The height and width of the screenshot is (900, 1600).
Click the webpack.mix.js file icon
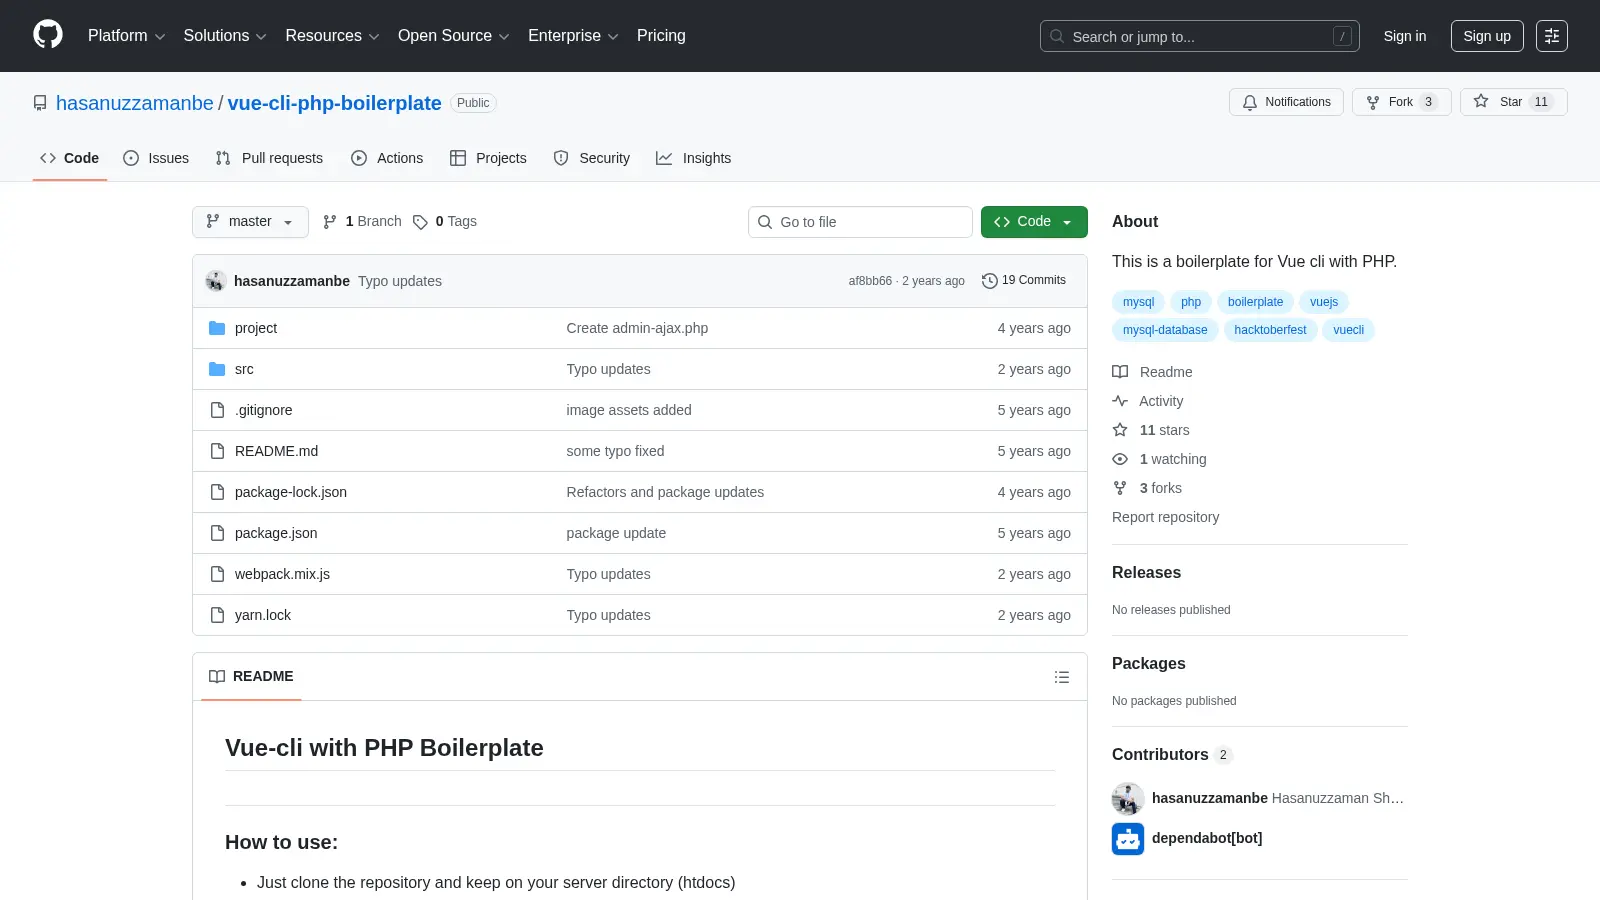click(217, 574)
